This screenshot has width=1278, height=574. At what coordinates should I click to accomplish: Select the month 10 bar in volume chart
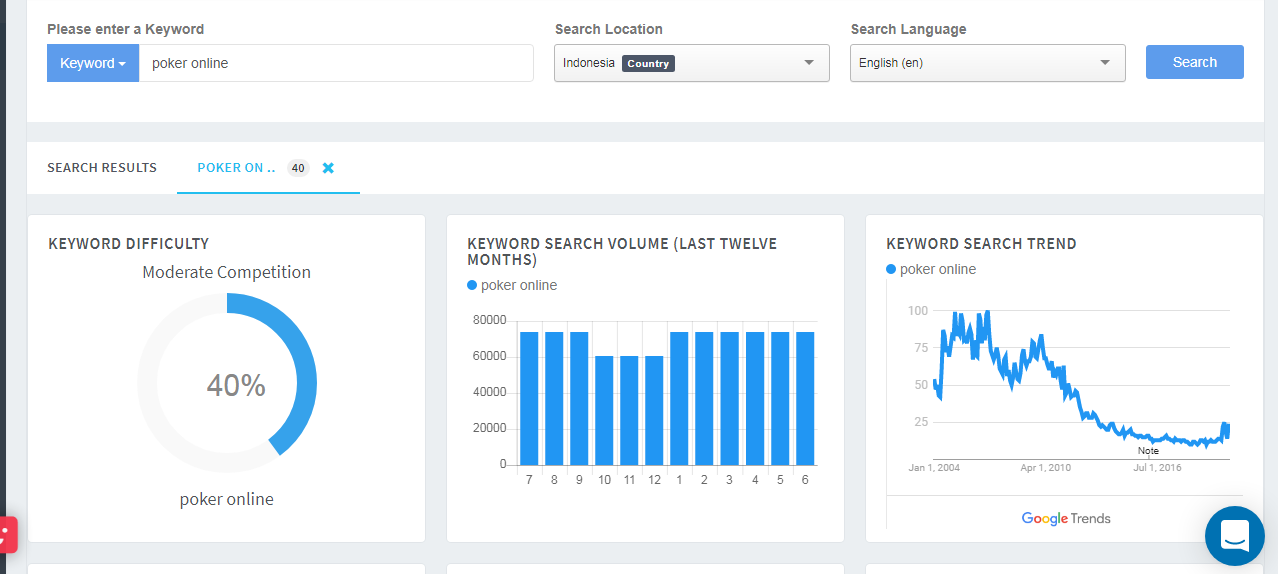pyautogui.click(x=604, y=410)
